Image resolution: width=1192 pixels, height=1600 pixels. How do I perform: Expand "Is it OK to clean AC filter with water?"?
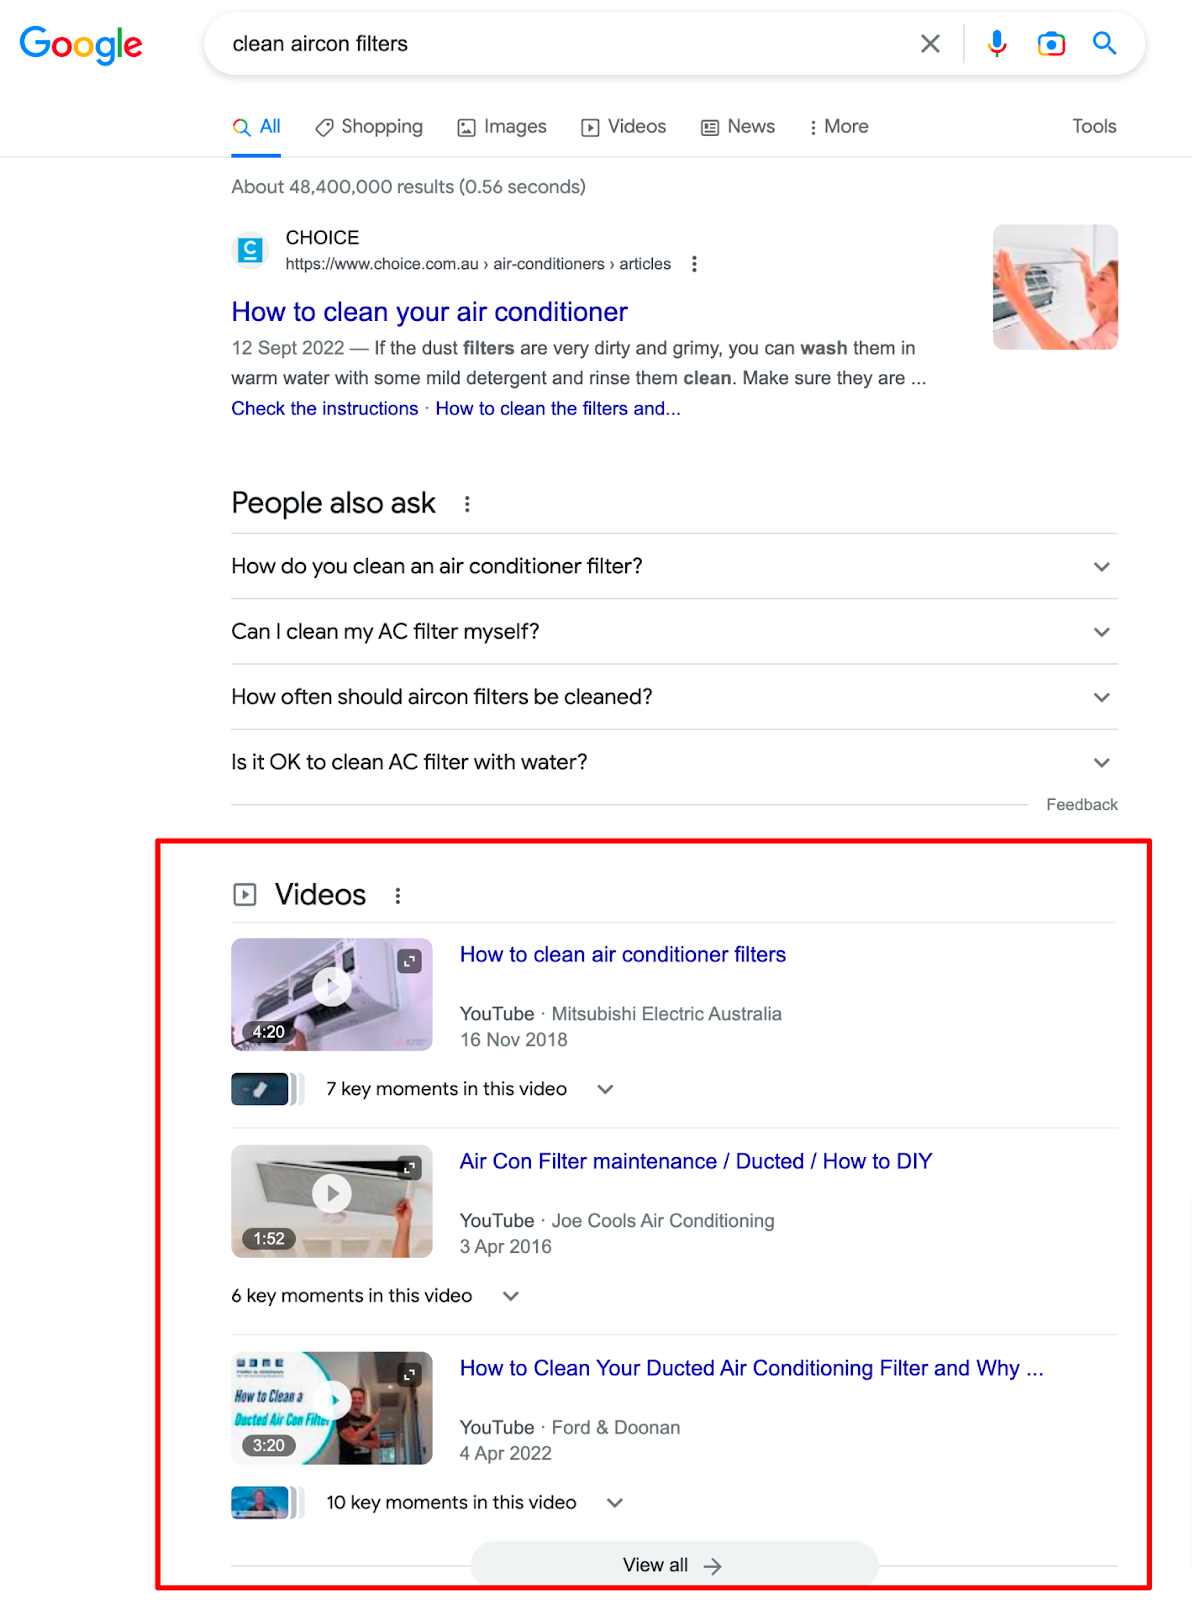pyautogui.click(x=674, y=762)
